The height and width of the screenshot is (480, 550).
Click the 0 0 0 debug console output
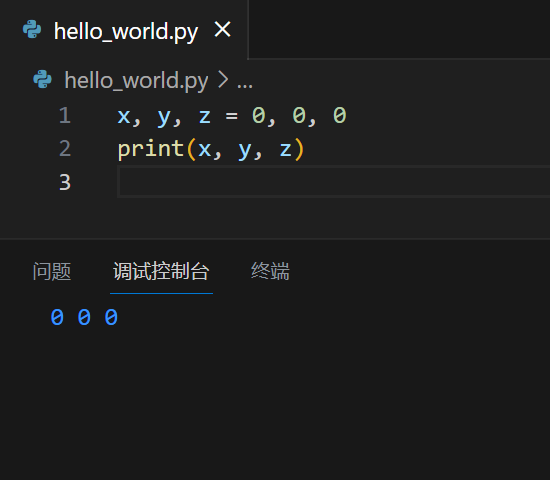coord(84,317)
